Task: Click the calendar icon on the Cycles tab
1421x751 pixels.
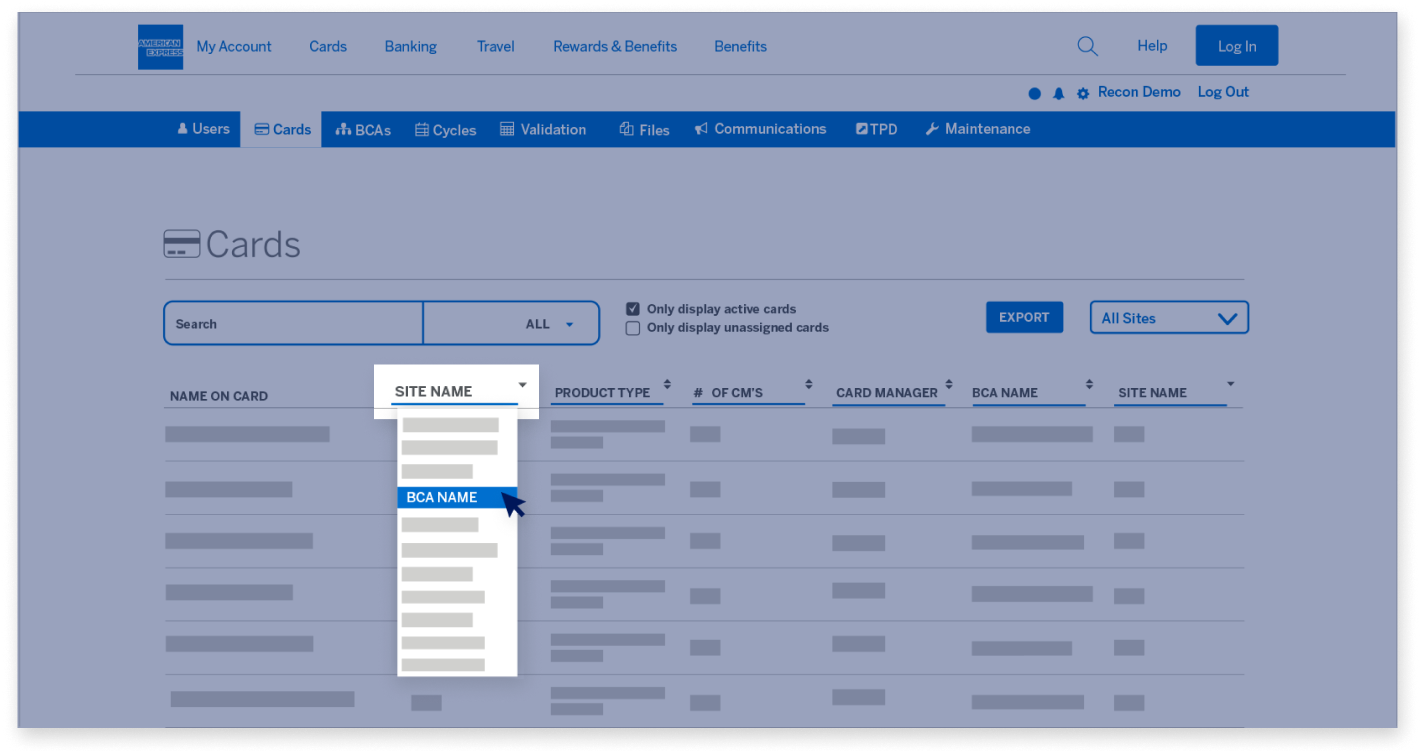Action: [x=424, y=128]
